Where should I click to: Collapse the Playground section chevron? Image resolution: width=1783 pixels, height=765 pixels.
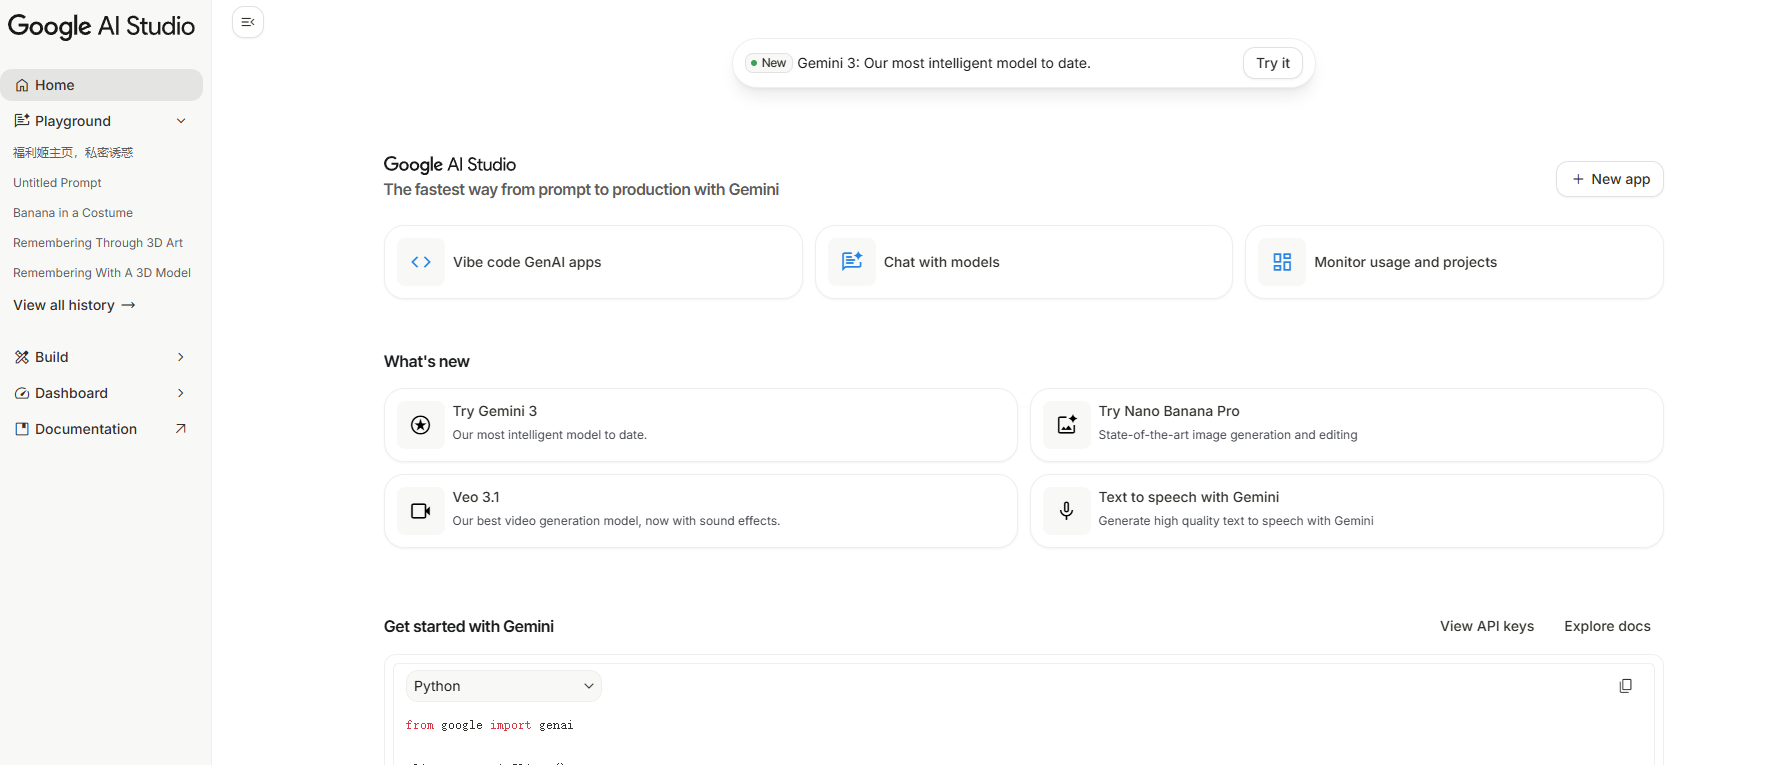pos(181,121)
